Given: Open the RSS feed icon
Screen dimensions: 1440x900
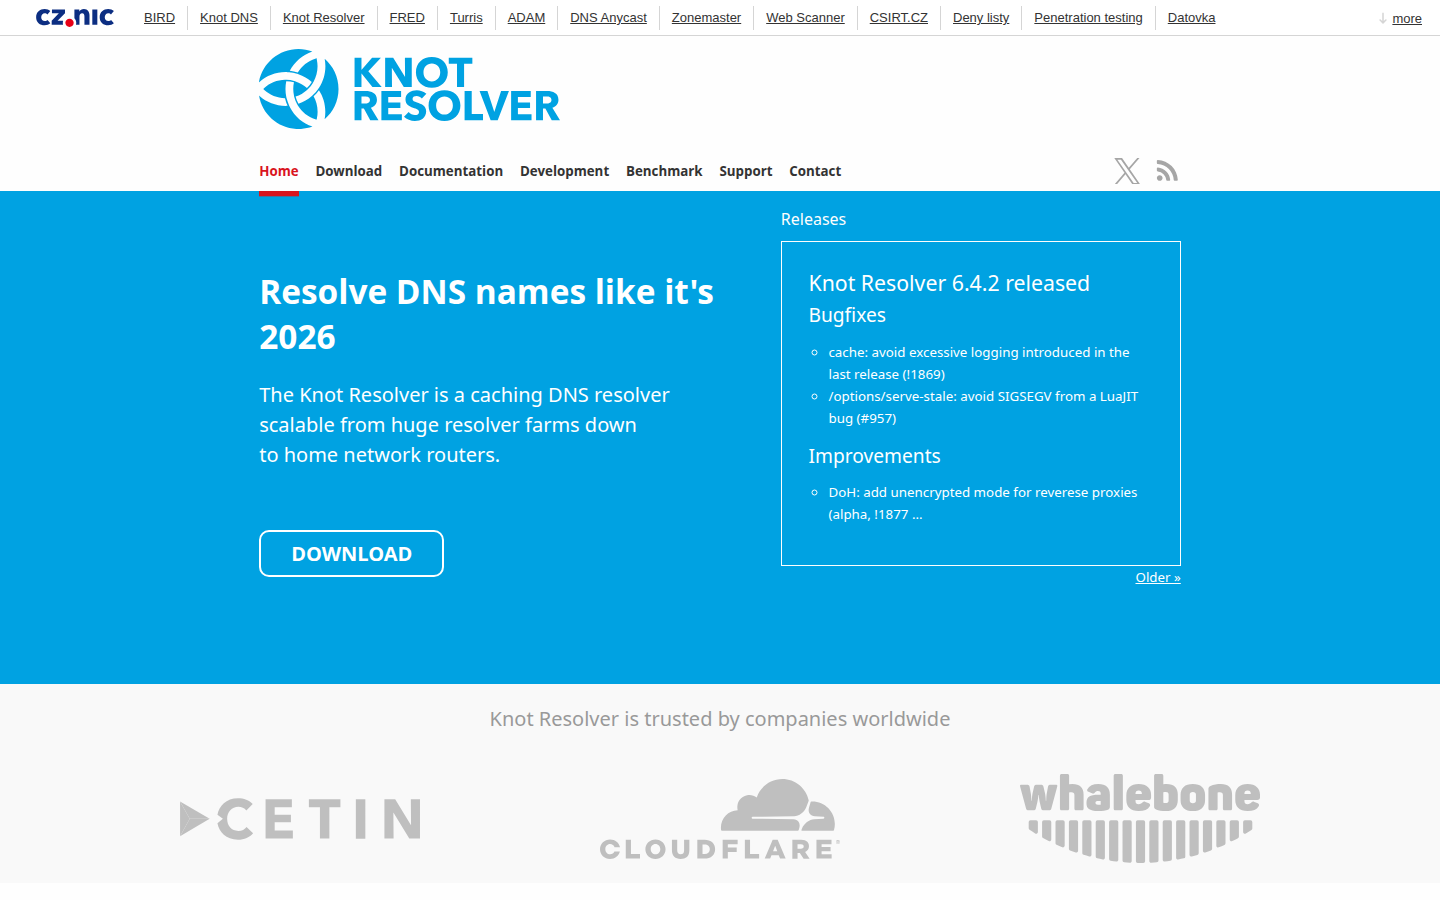Looking at the screenshot, I should [x=1167, y=171].
